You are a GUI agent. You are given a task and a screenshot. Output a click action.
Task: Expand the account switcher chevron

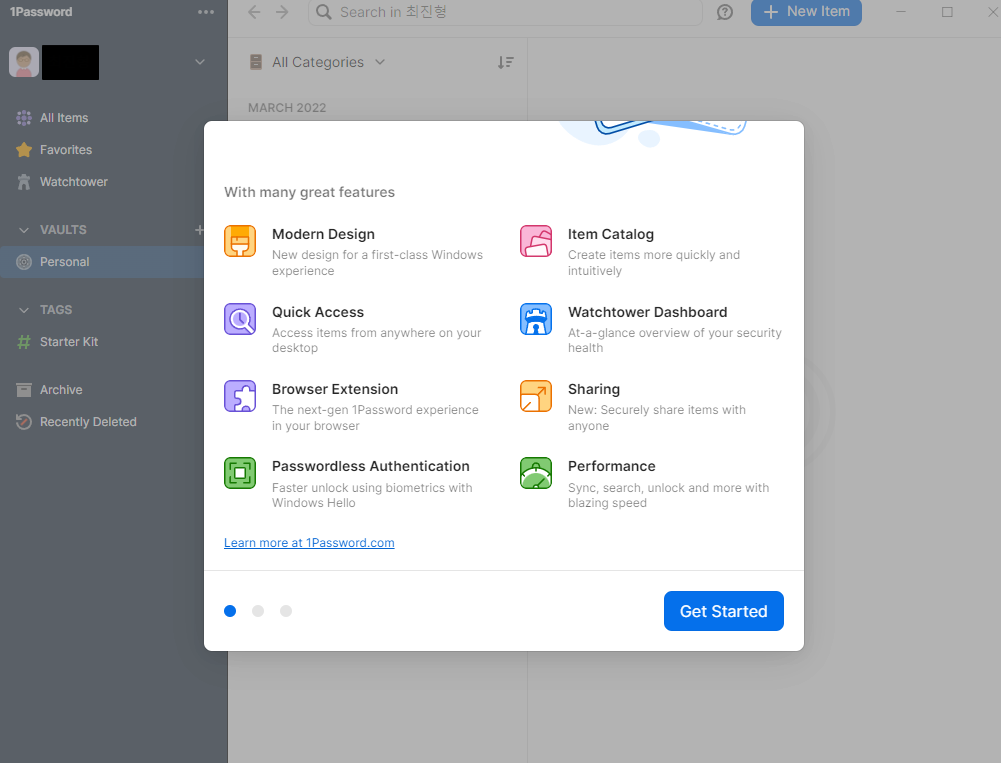[x=200, y=62]
